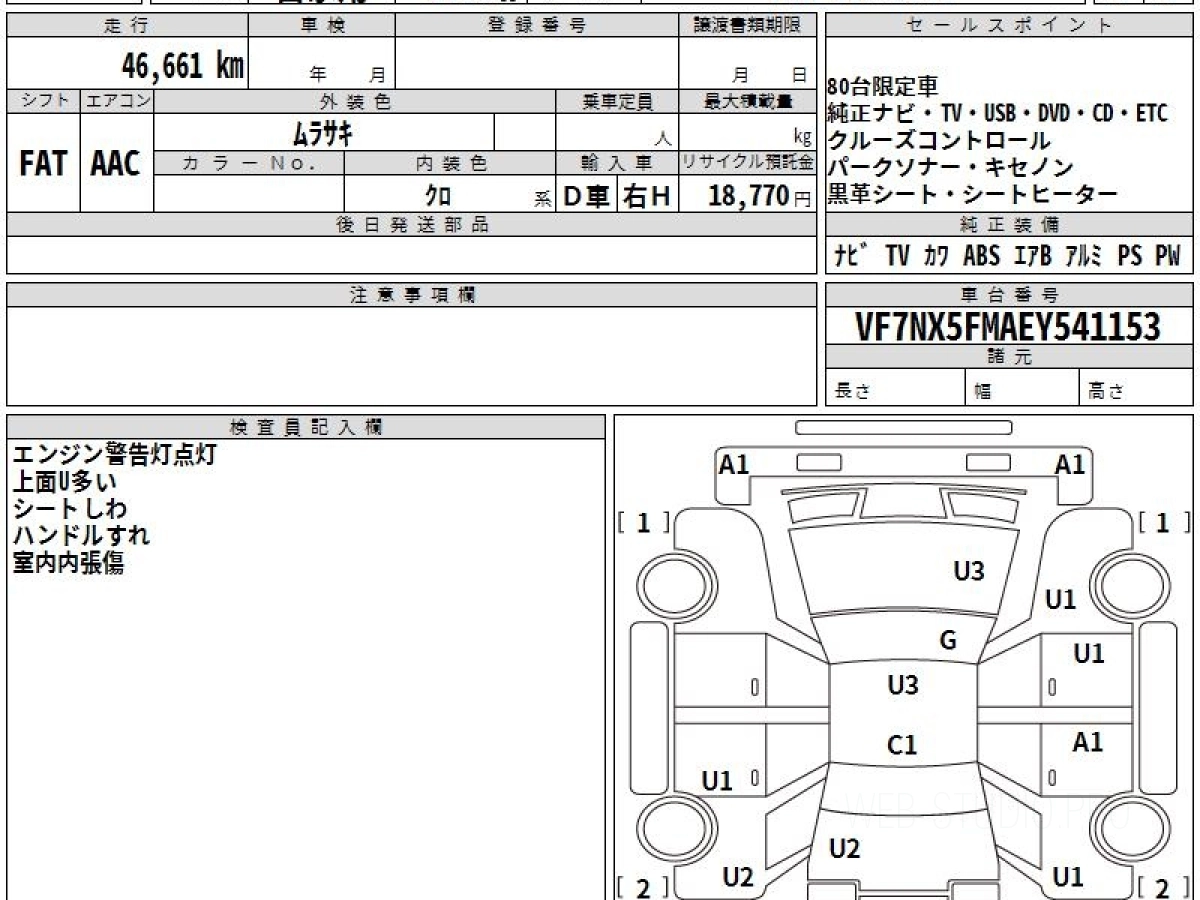Viewport: 1200px width, 900px height.
Task: Click the 内装色 header
Action: [450, 163]
